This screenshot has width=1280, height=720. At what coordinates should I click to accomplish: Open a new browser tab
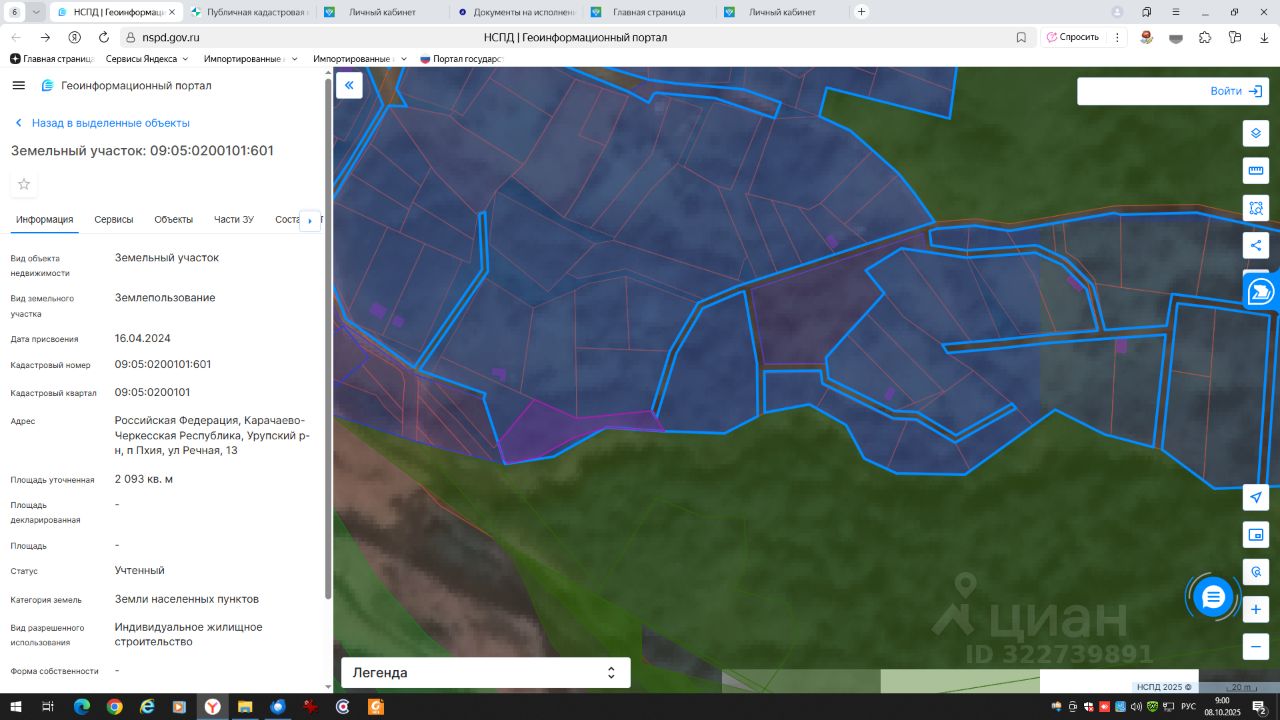click(862, 12)
